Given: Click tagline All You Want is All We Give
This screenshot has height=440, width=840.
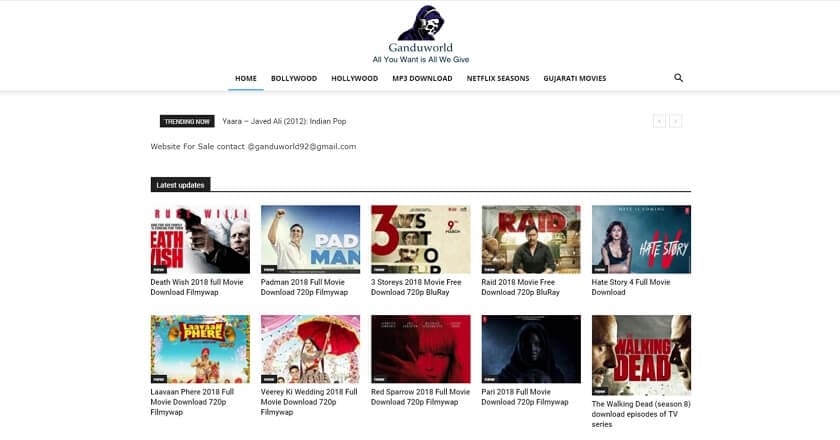Looking at the screenshot, I should pos(421,59).
